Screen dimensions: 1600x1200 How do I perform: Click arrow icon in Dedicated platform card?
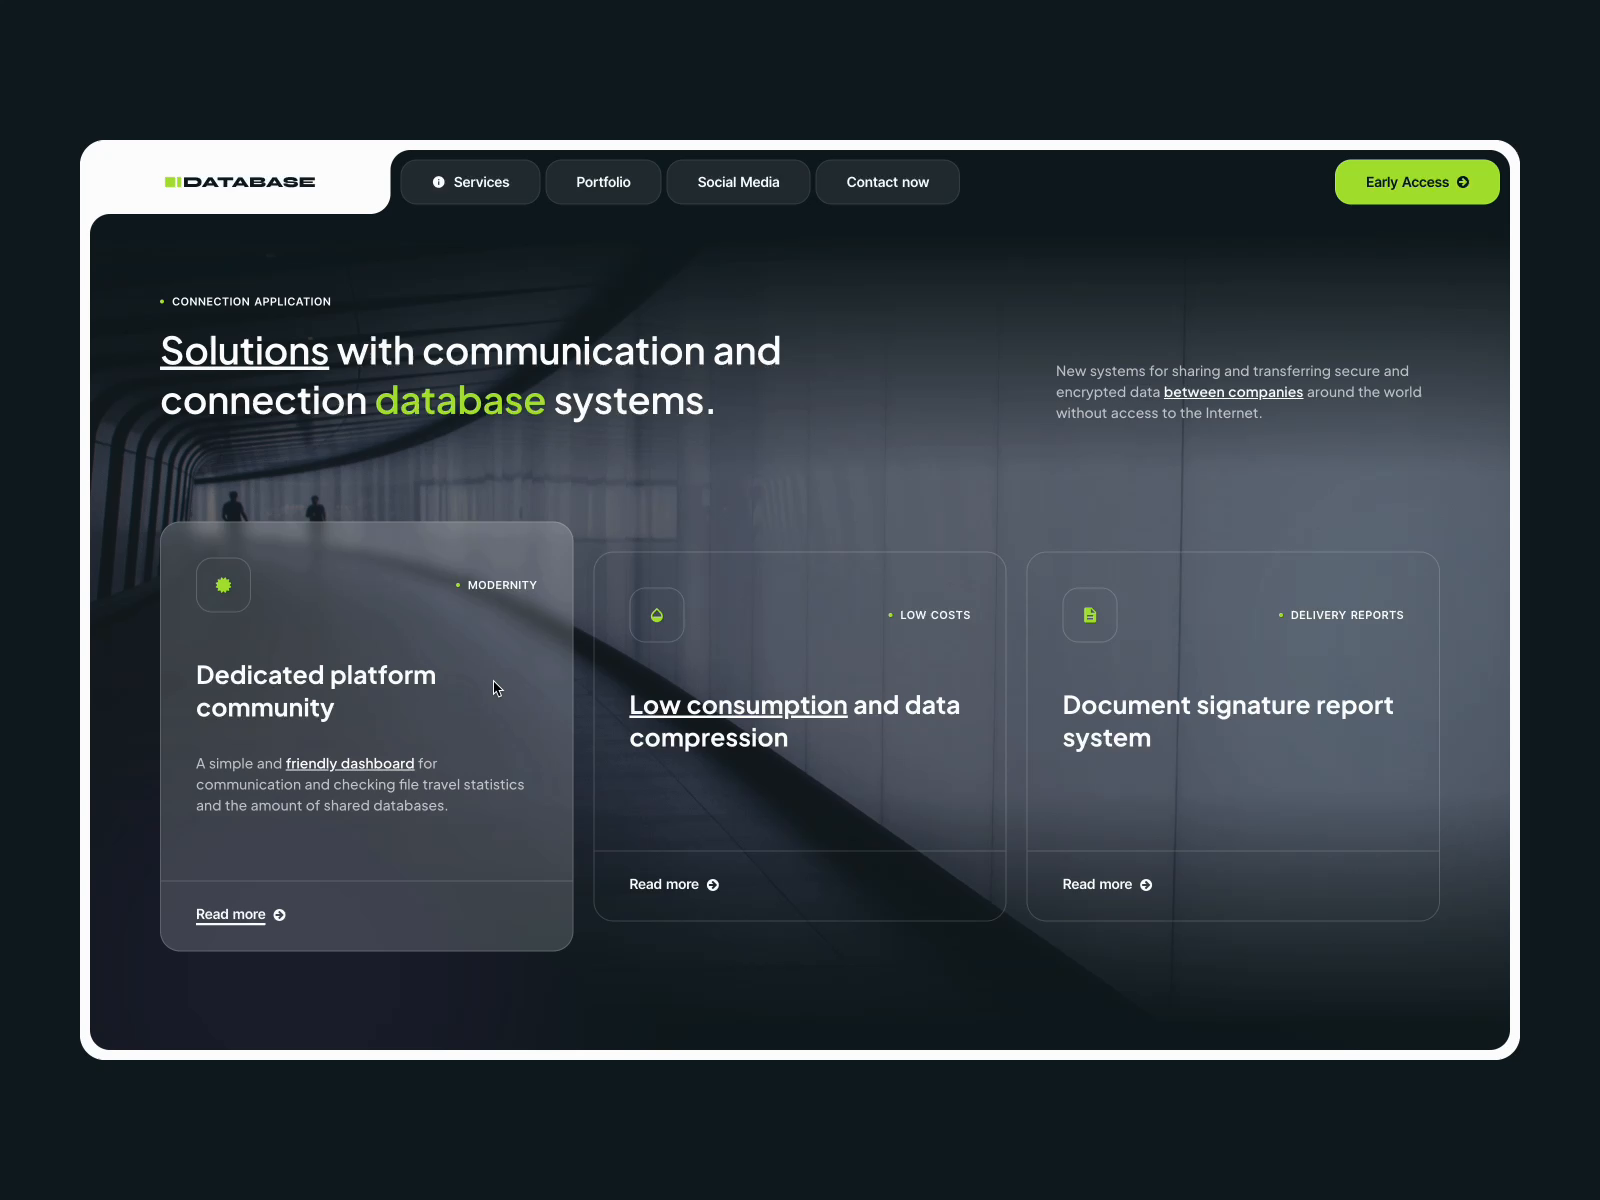tap(280, 915)
